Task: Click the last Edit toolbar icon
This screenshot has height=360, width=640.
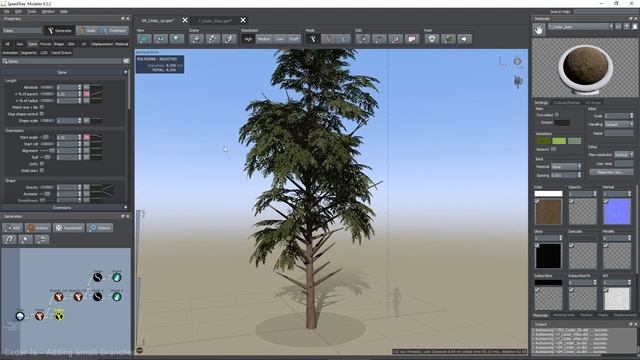Action: click(412, 39)
